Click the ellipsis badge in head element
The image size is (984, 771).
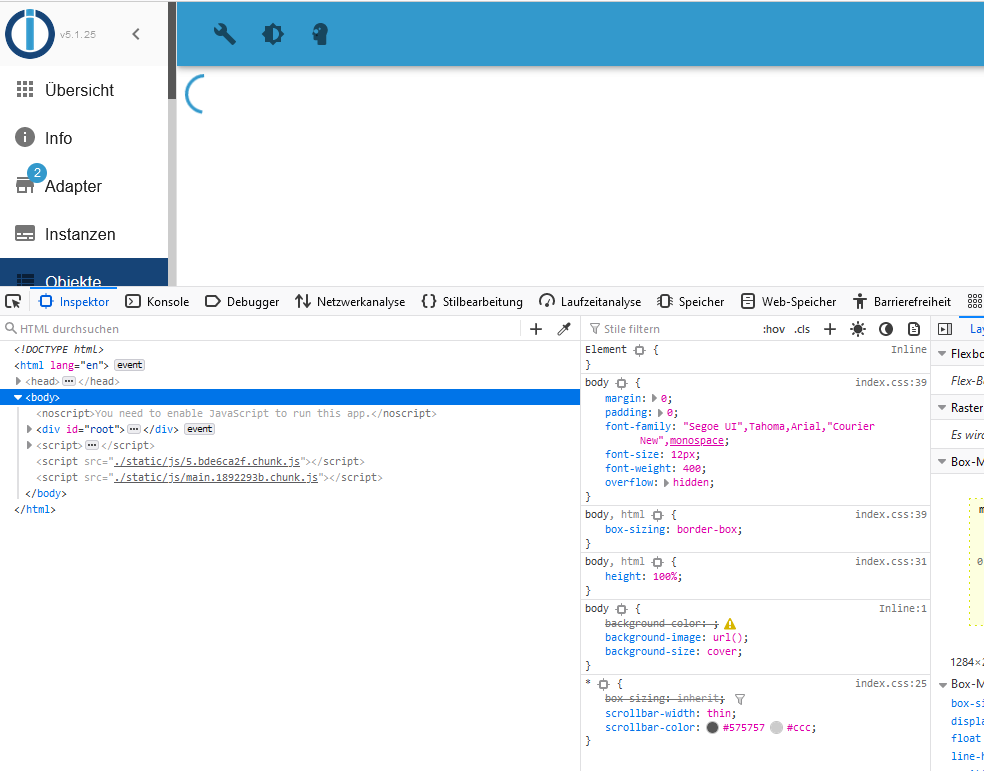(69, 381)
